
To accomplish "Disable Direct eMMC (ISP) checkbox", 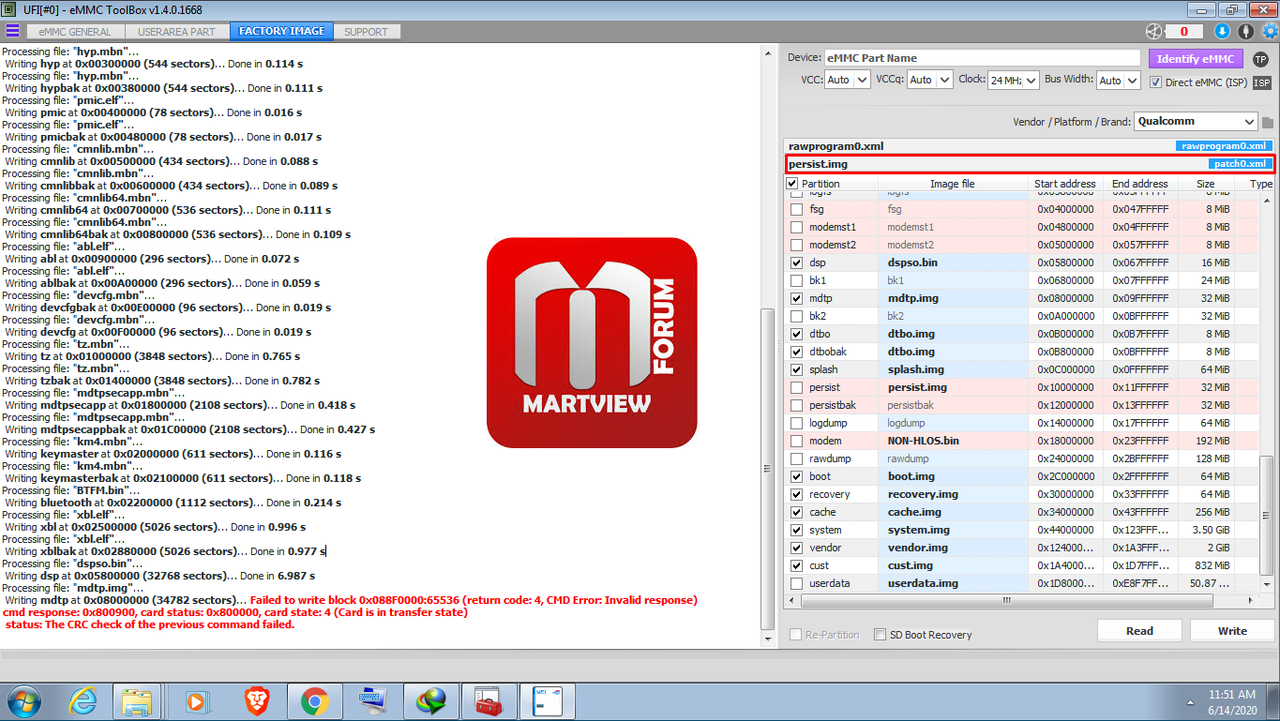I will pyautogui.click(x=1156, y=82).
